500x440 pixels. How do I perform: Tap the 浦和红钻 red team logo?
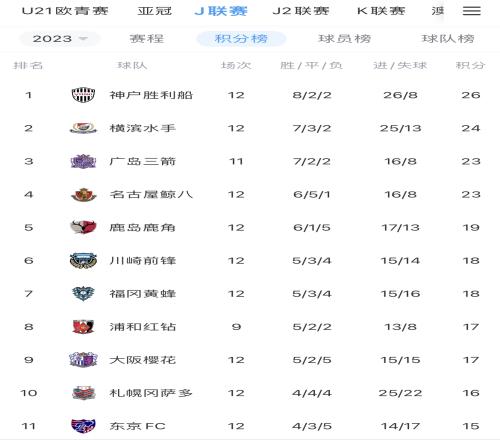[x=83, y=327]
